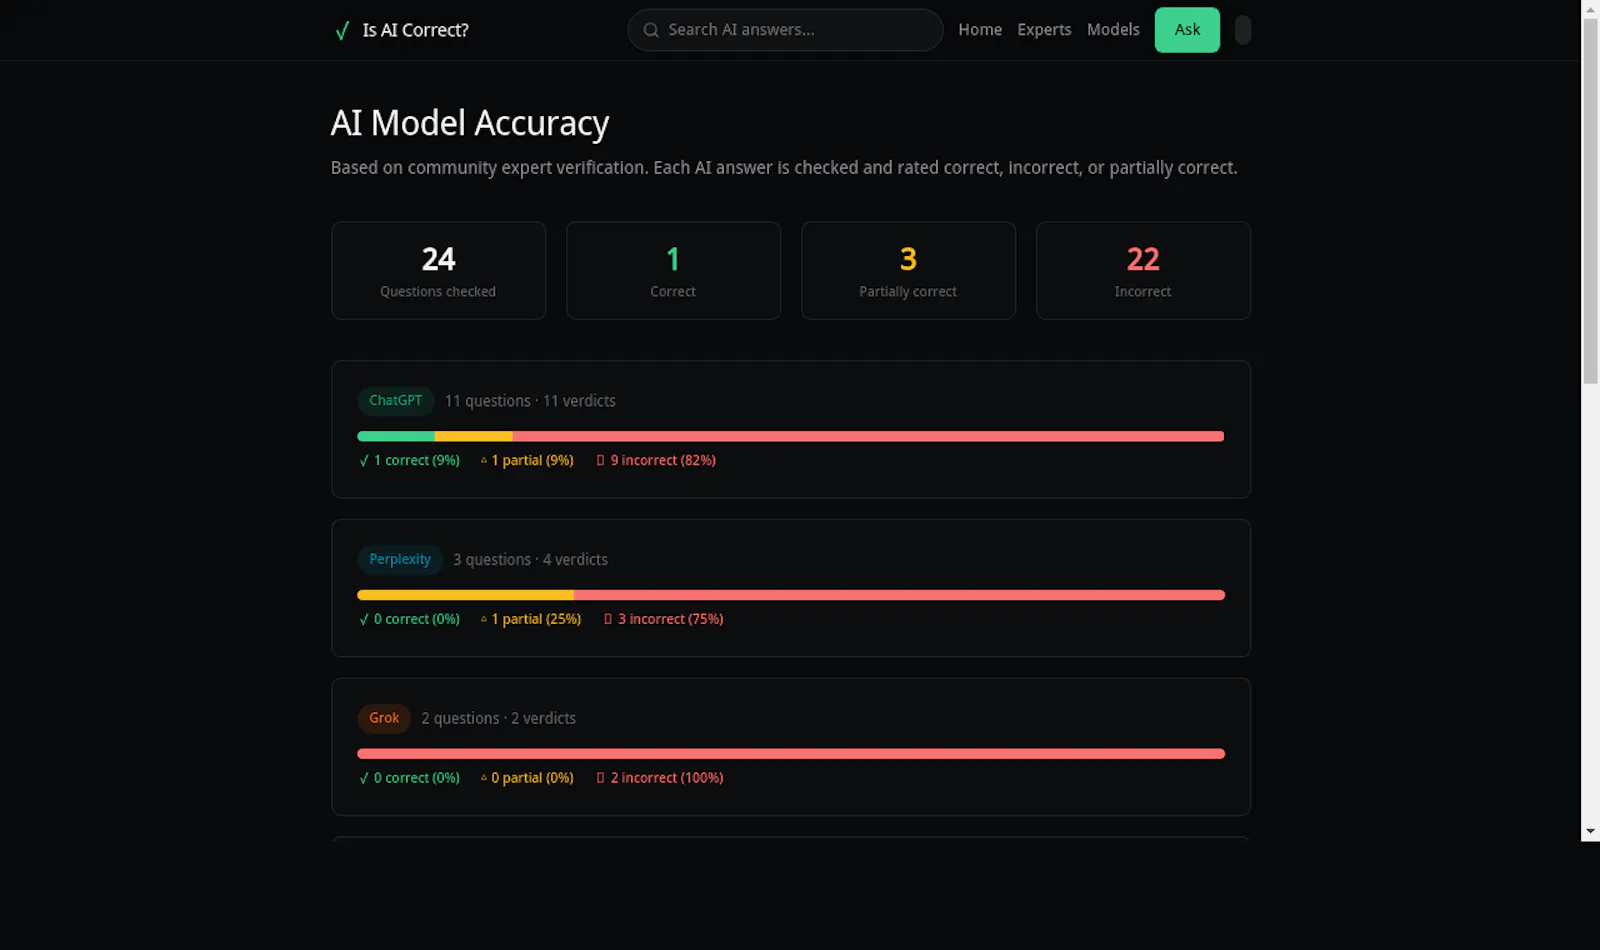Click '11 questions · 11 verdicts' text
The width and height of the screenshot is (1600, 950).
530,401
